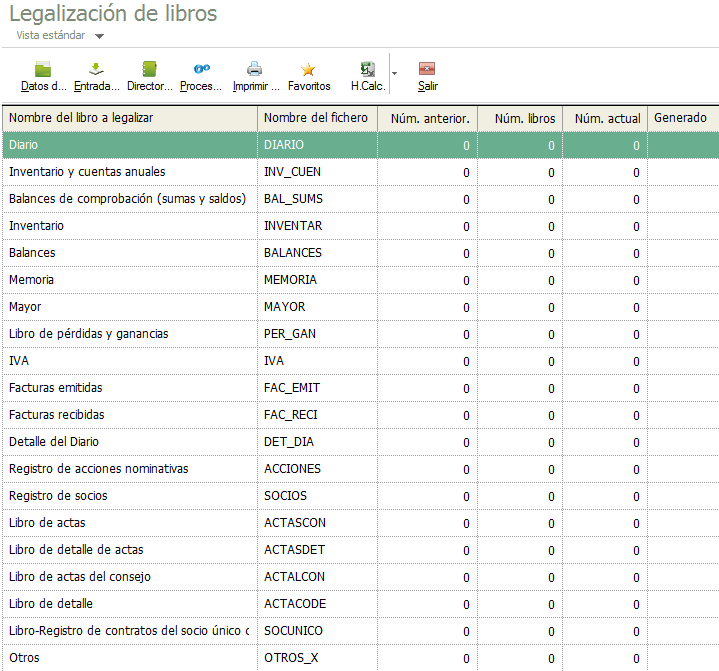Select the Libro de actas row
Image resolution: width=719 pixels, height=671 pixels.
pos(361,523)
